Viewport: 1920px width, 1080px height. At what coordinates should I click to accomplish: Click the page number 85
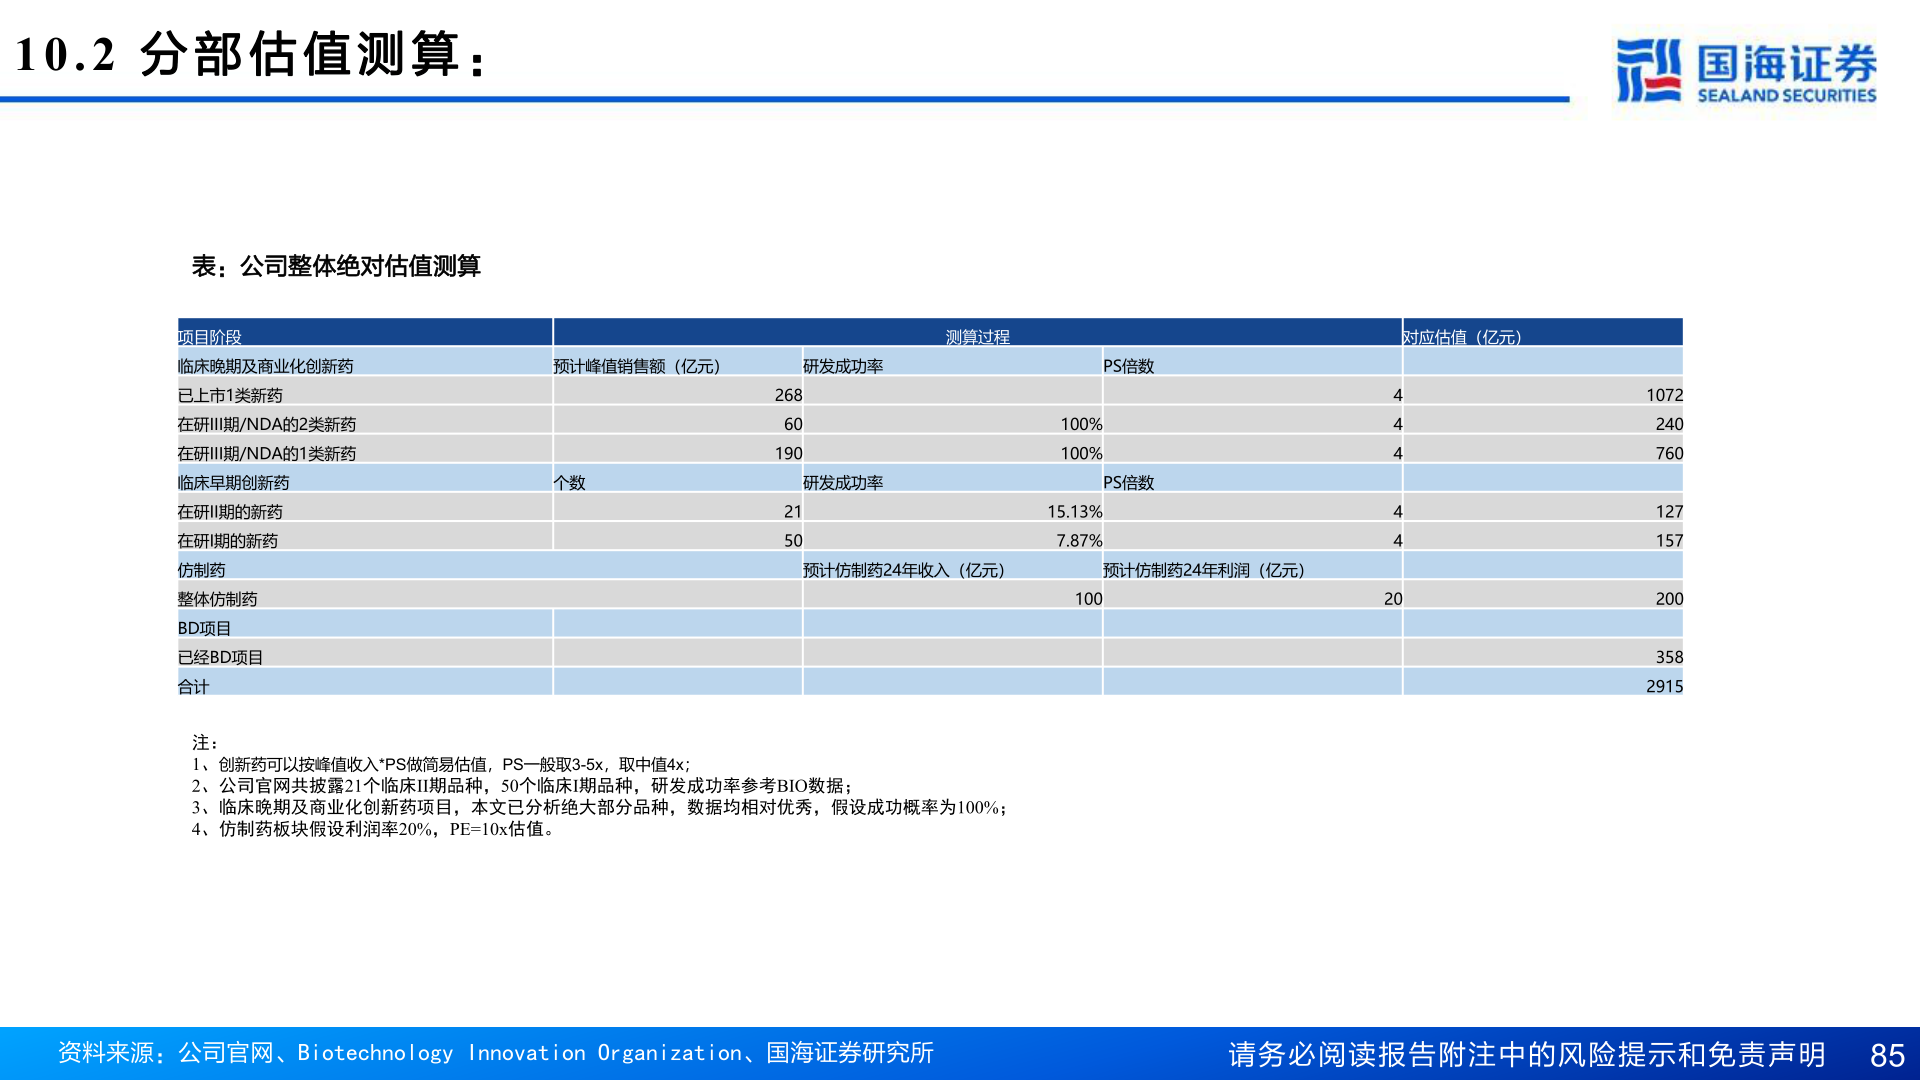1887,1055
